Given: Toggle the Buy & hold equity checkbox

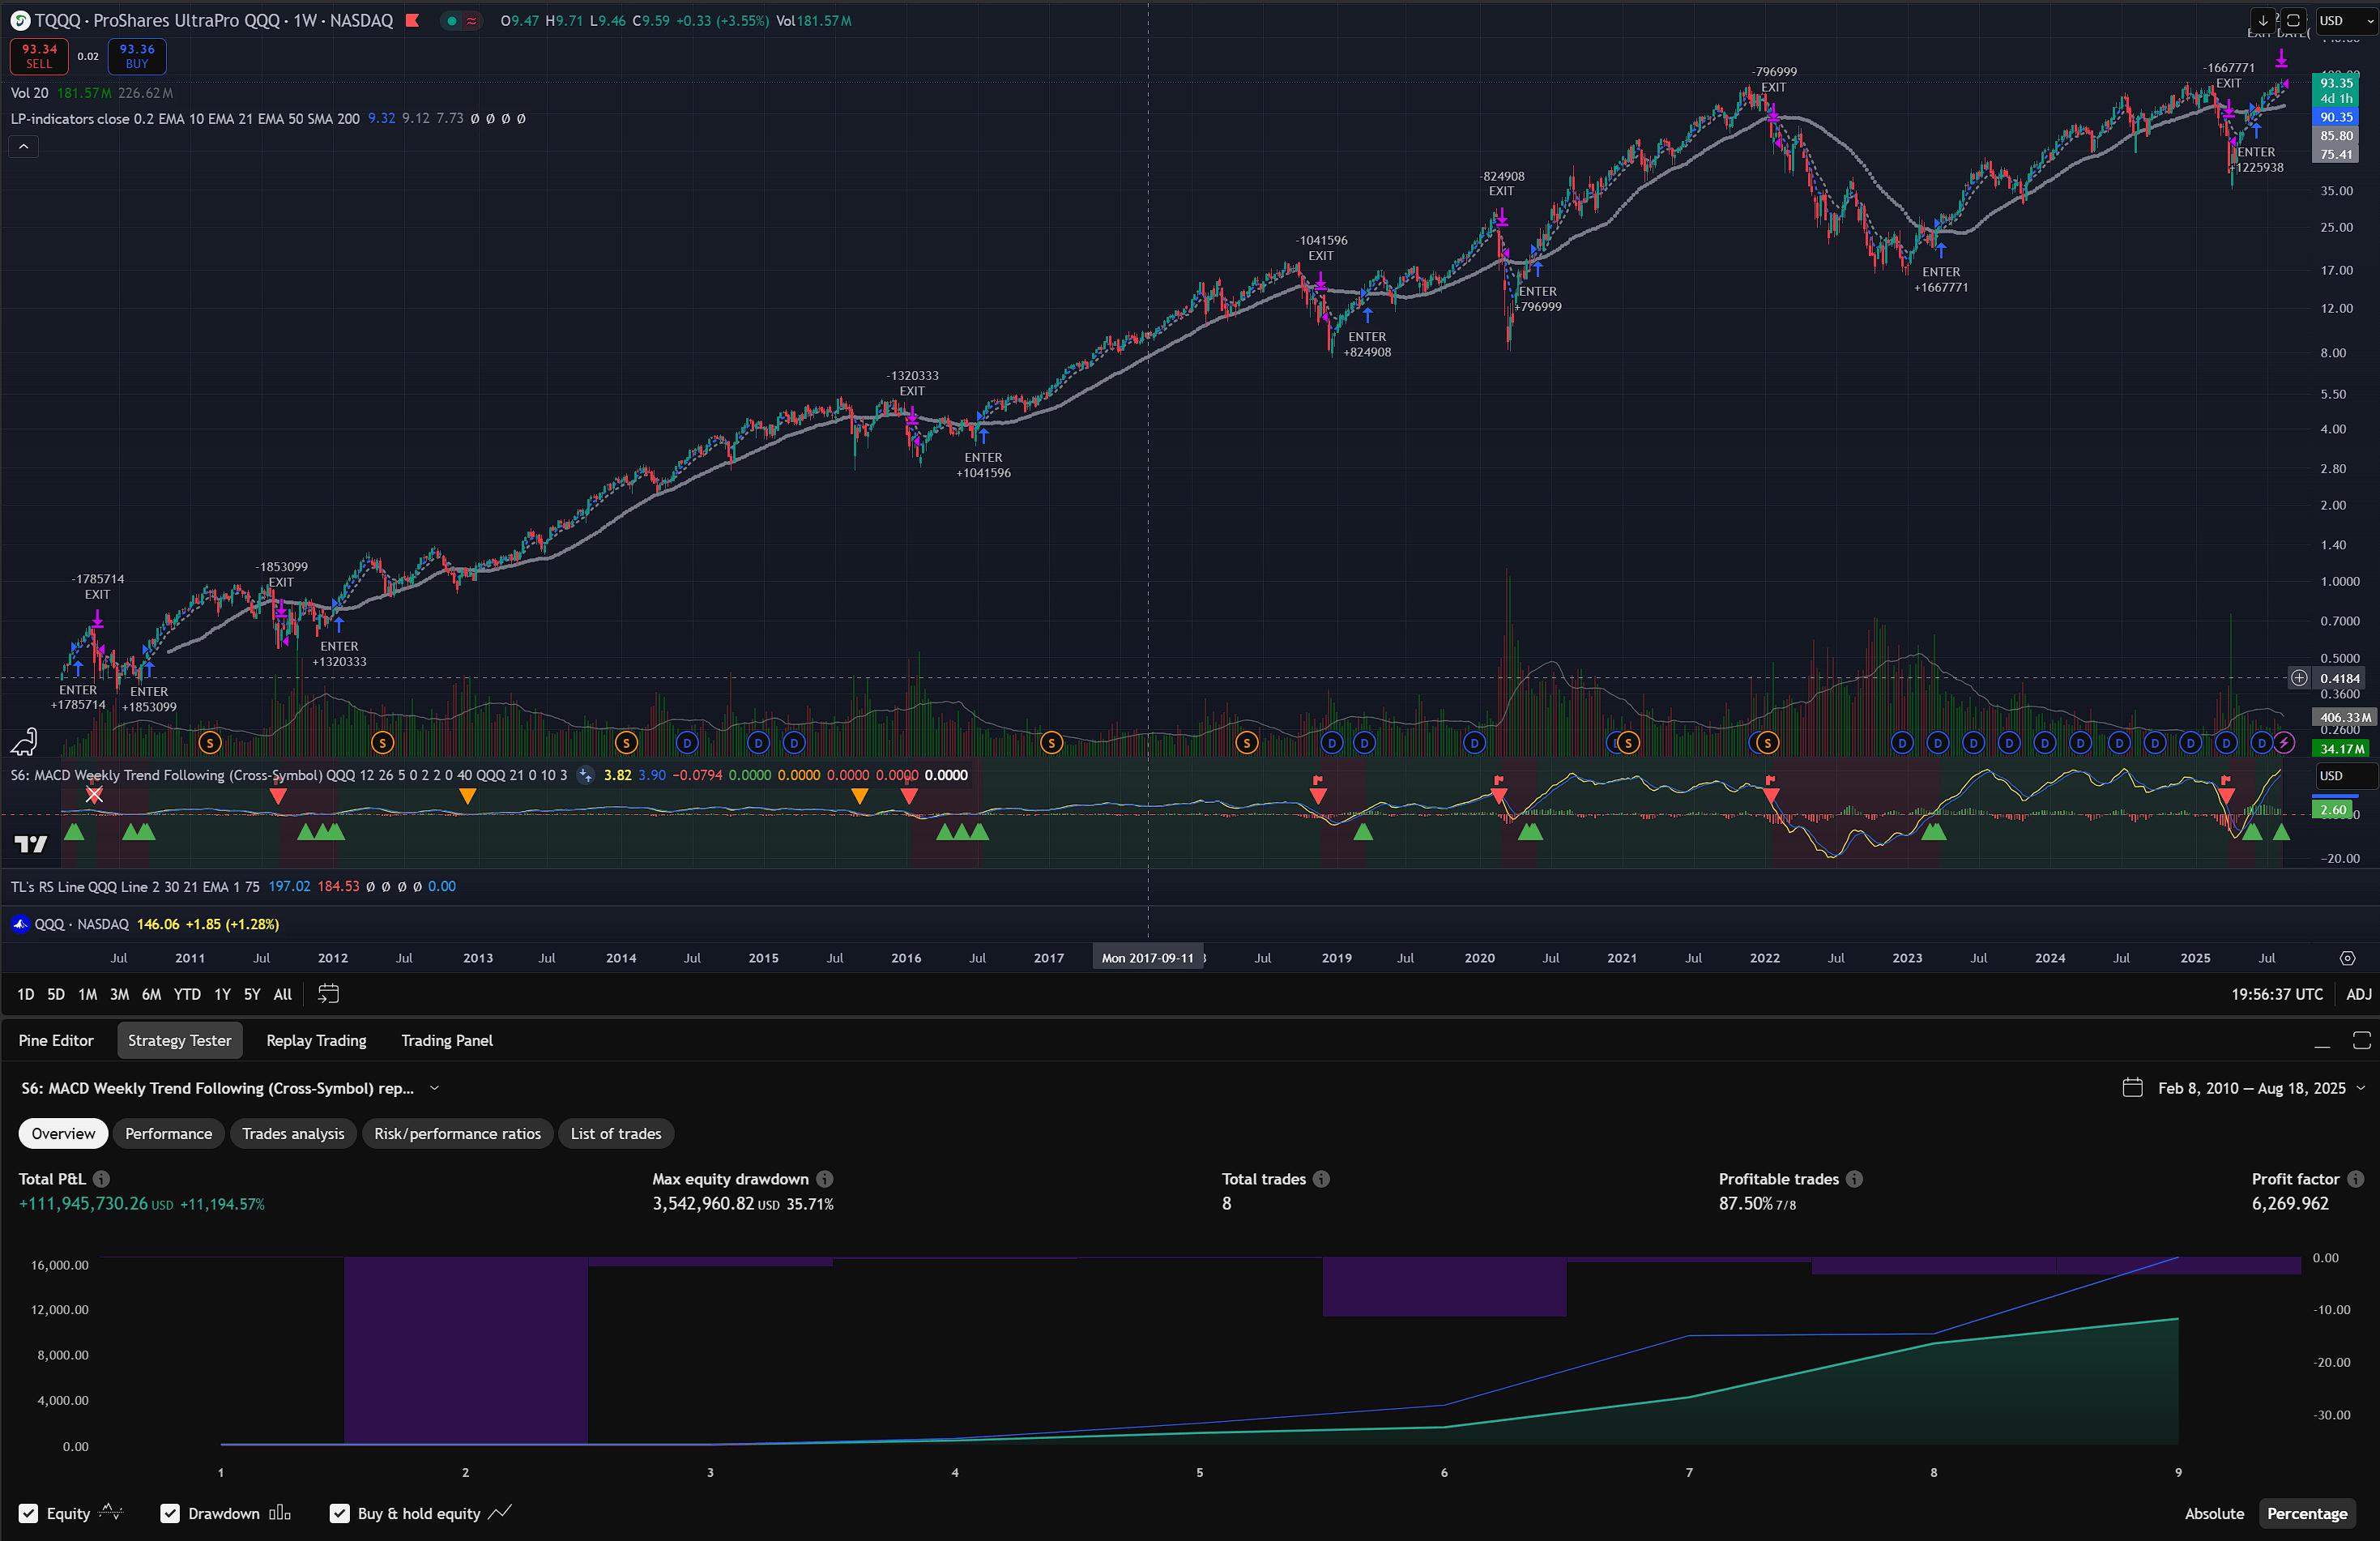Looking at the screenshot, I should click(x=340, y=1513).
